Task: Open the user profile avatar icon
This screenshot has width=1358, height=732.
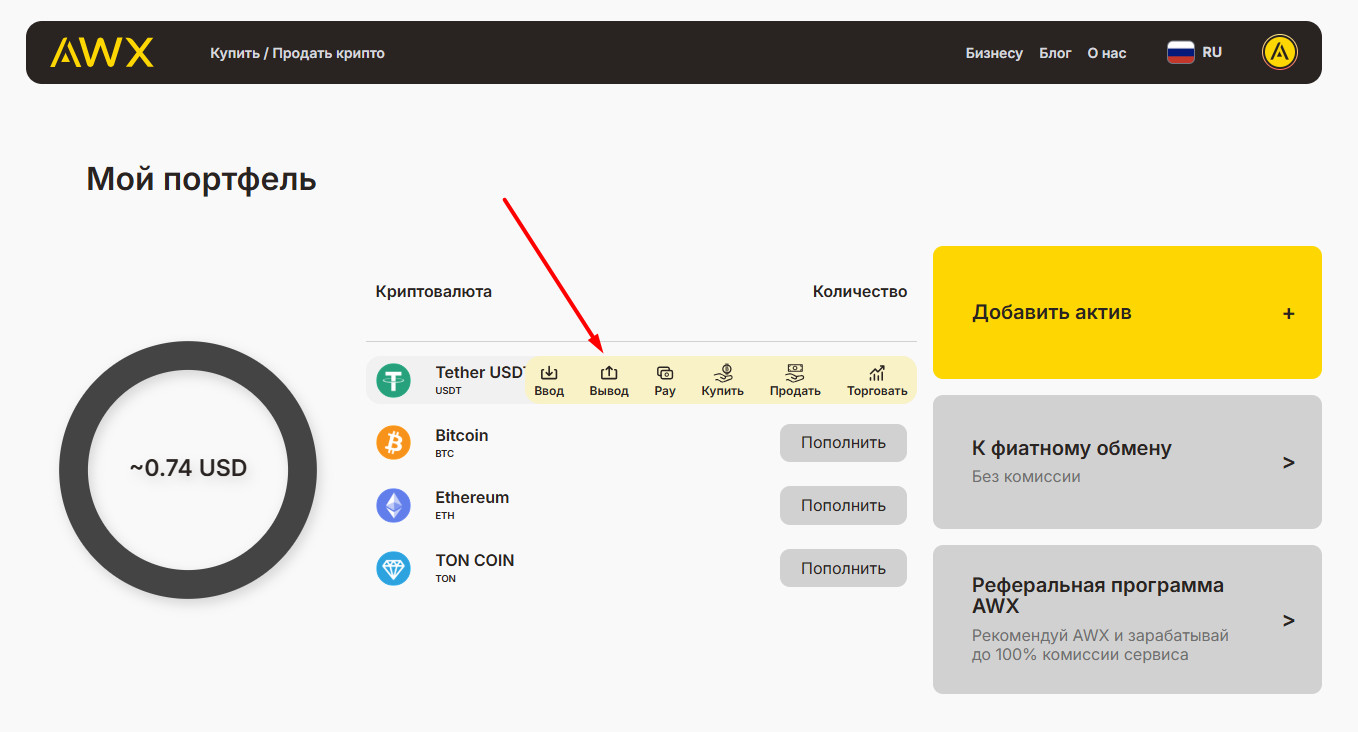Action: 1280,52
